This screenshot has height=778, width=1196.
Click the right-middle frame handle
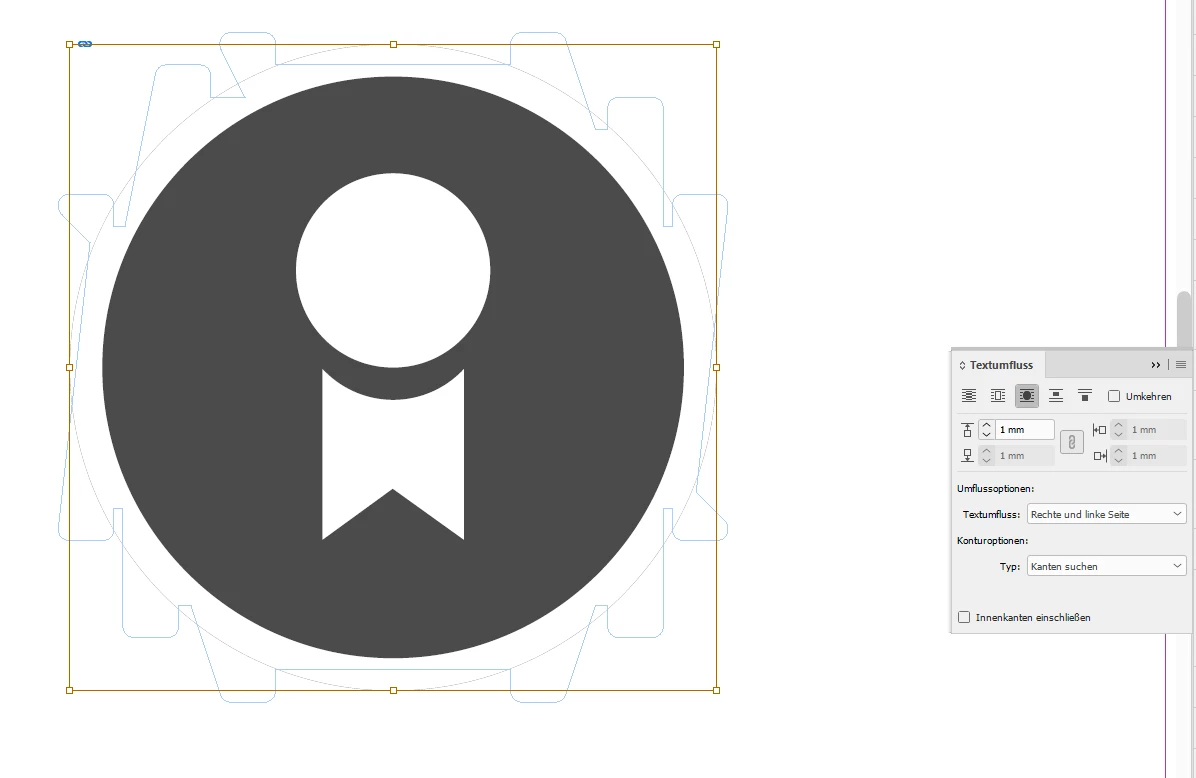click(x=716, y=368)
